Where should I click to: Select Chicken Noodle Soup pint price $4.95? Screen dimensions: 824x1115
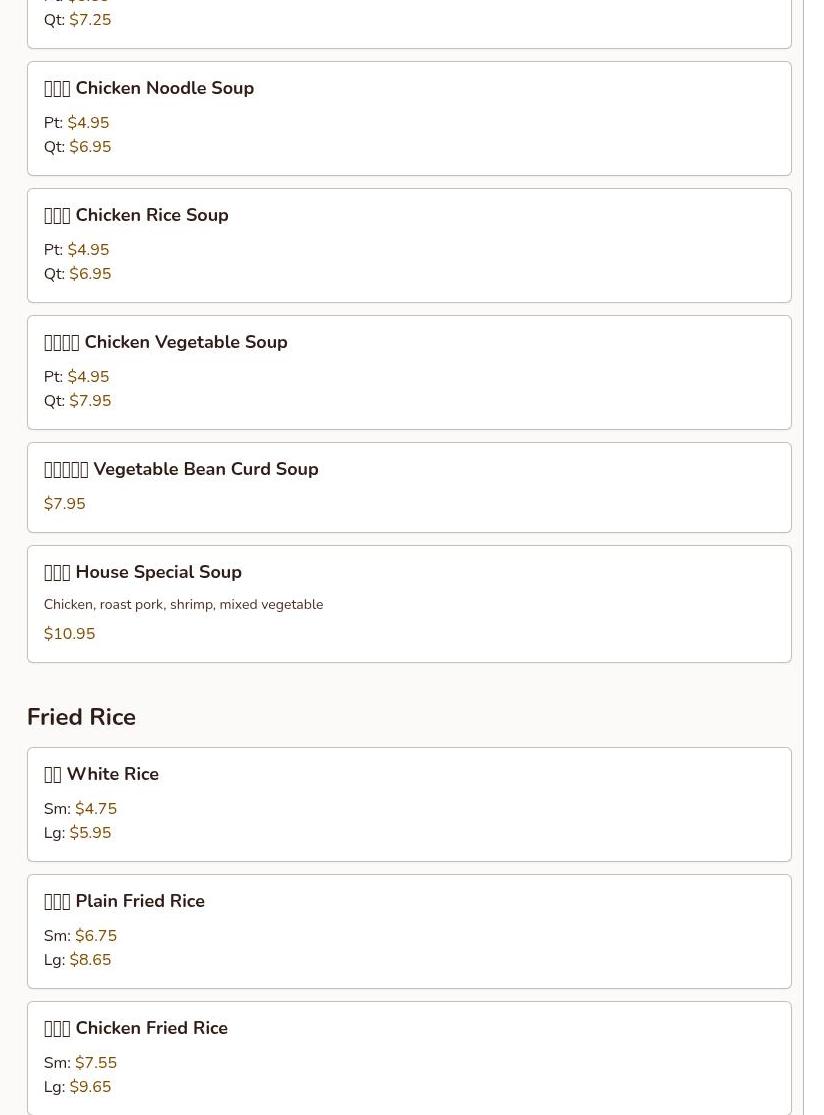coord(88,123)
